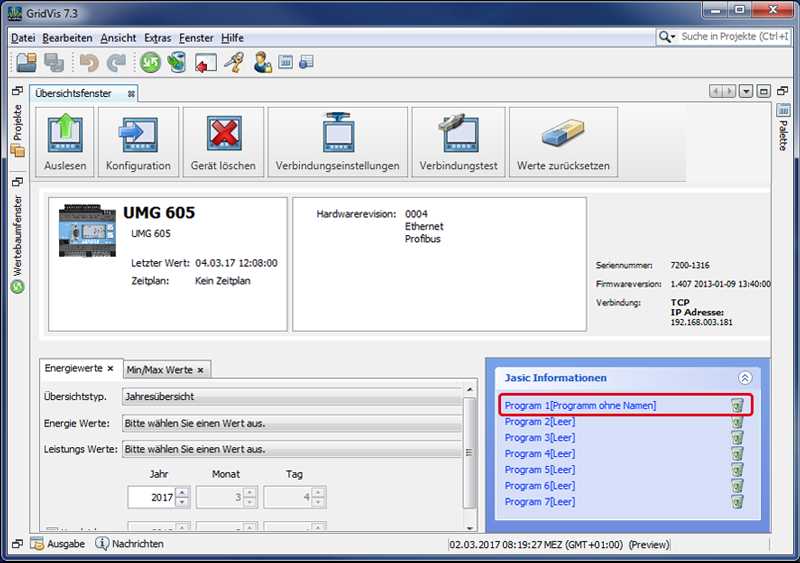800x563 pixels.
Task: Click the last toolbar icon with blue globe
Action: point(306,62)
